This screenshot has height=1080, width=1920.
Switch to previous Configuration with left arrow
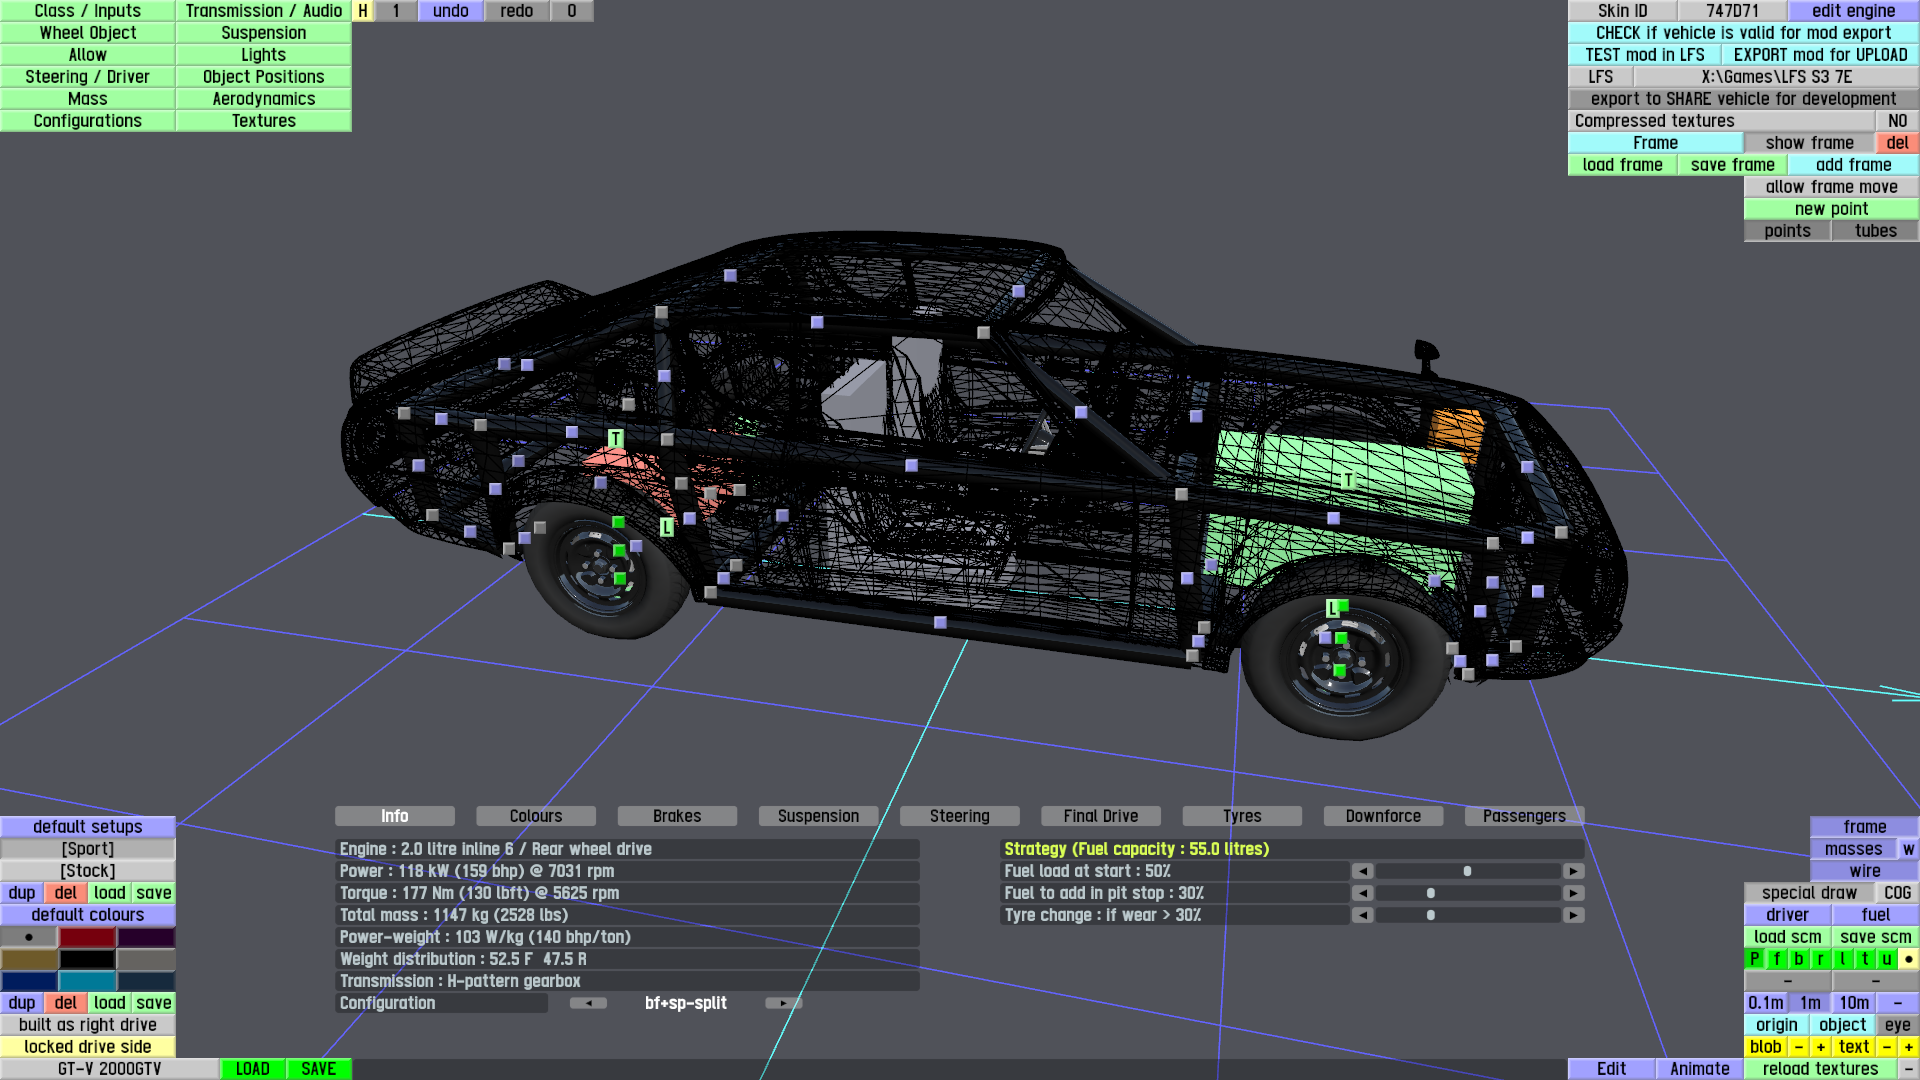point(588,1003)
